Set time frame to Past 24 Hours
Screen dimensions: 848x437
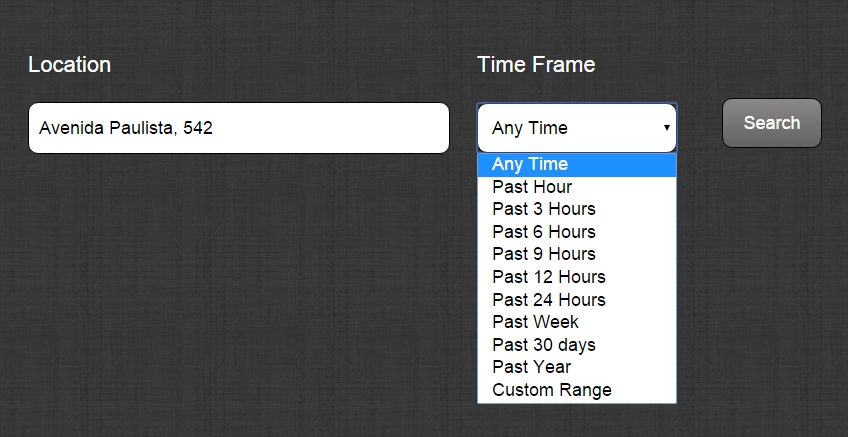point(577,300)
